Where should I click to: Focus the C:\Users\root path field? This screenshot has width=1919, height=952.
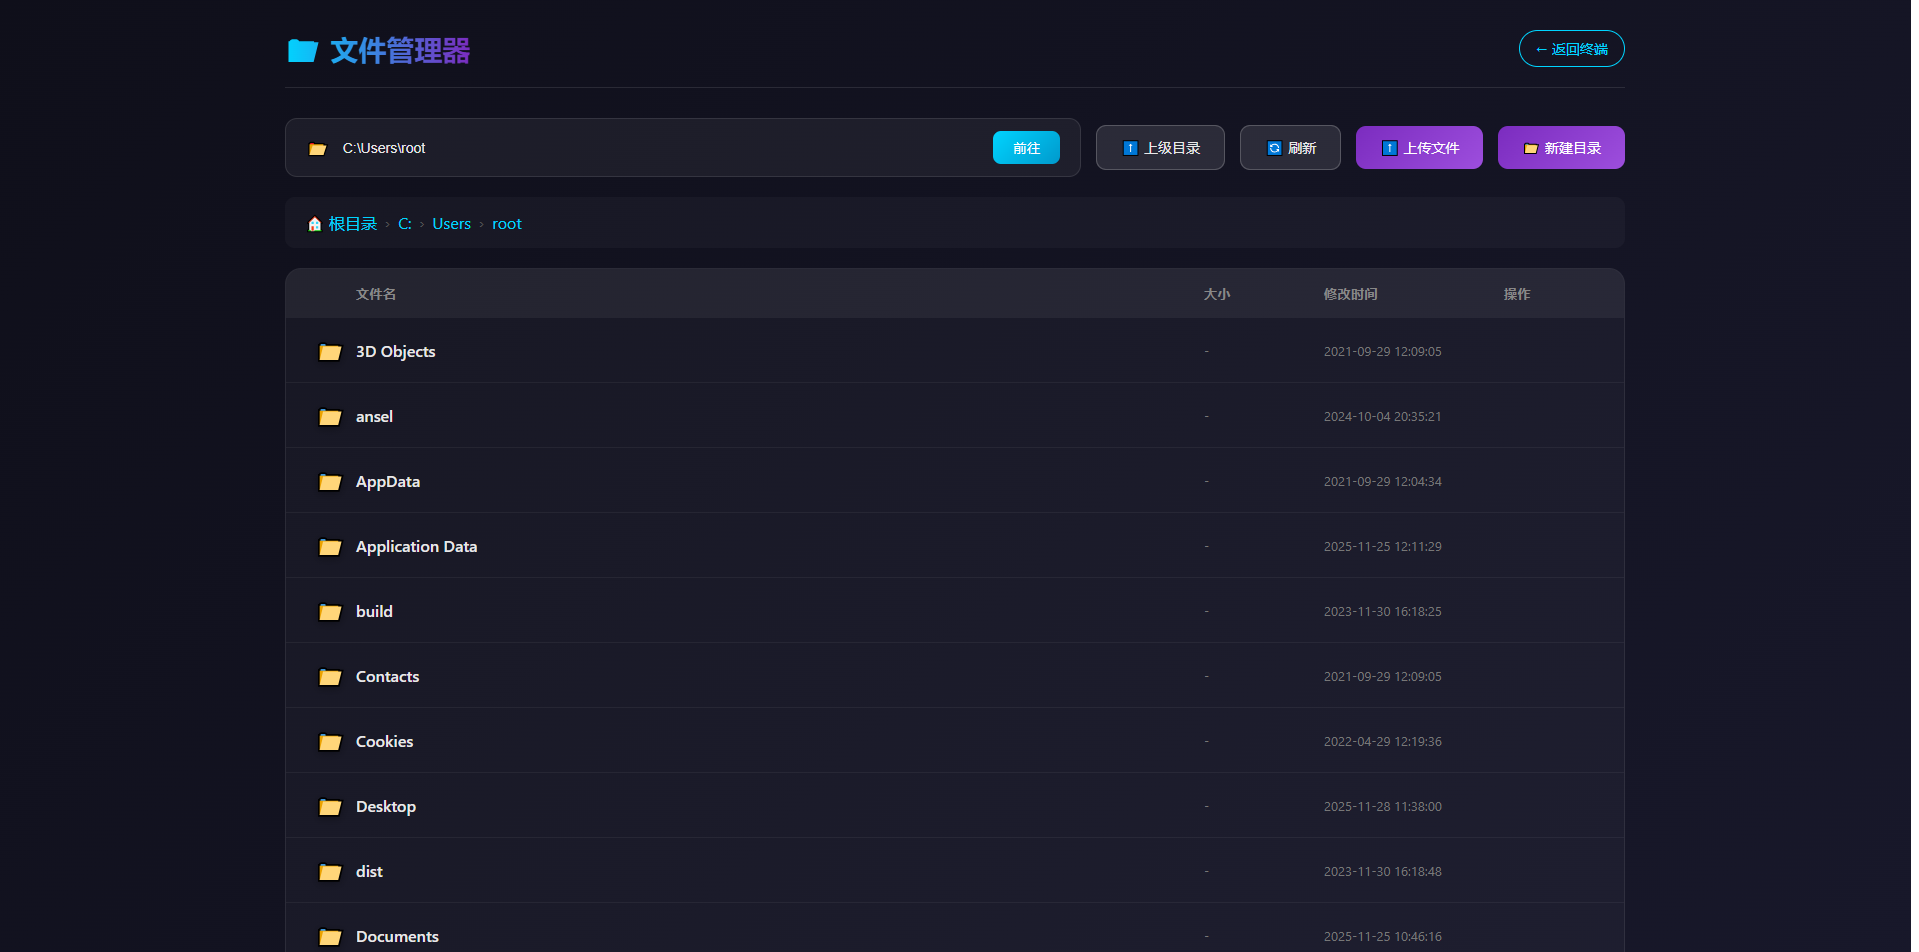pyautogui.click(x=660, y=148)
